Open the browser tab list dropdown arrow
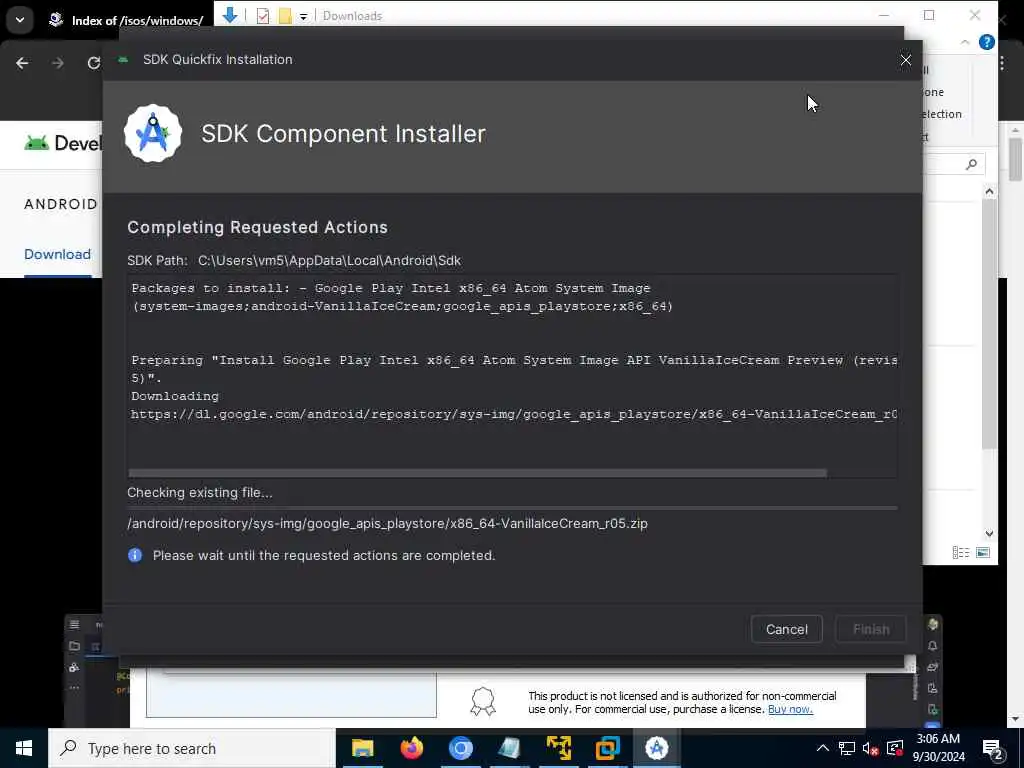Screen dimensions: 1024x768 click(20, 20)
